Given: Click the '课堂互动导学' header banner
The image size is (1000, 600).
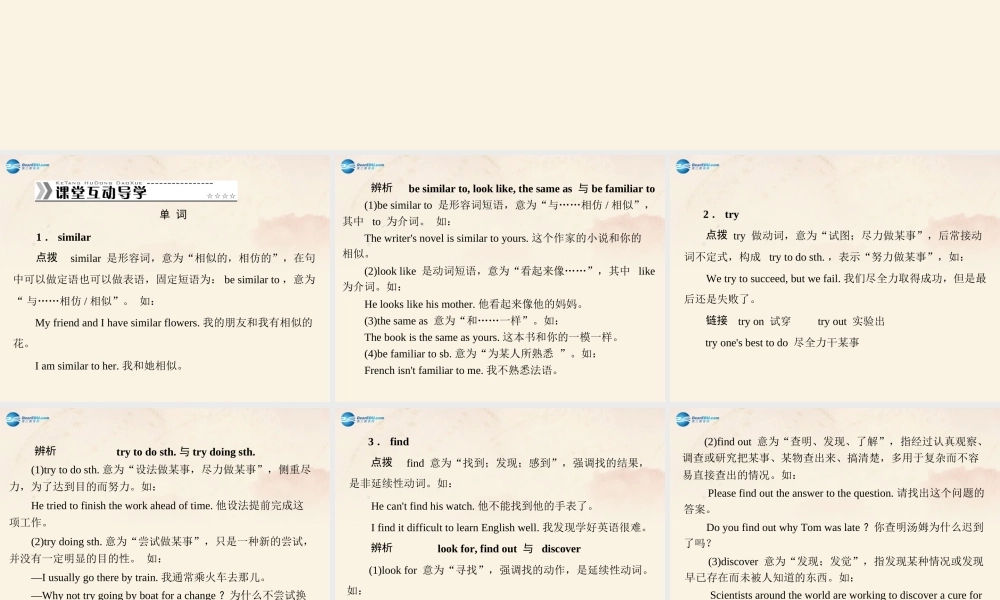Looking at the screenshot, I should (136, 191).
